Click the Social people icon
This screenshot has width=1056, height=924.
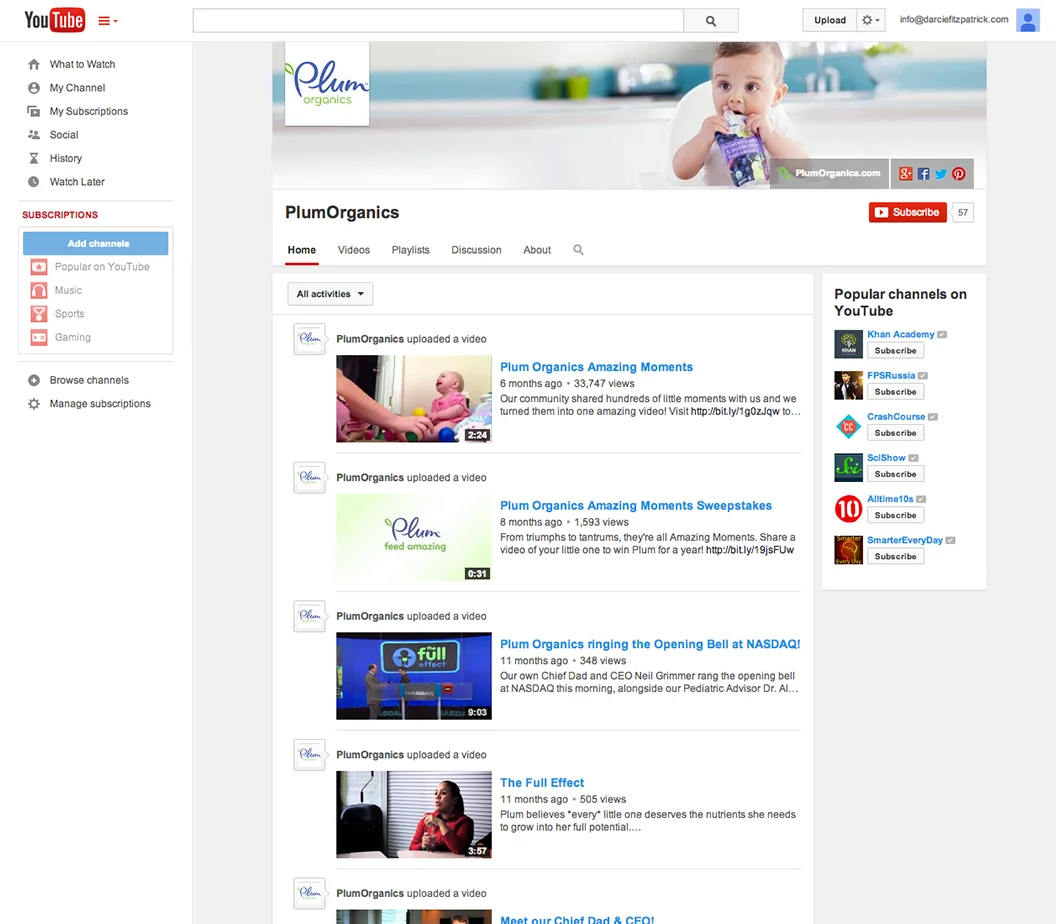click(x=34, y=135)
